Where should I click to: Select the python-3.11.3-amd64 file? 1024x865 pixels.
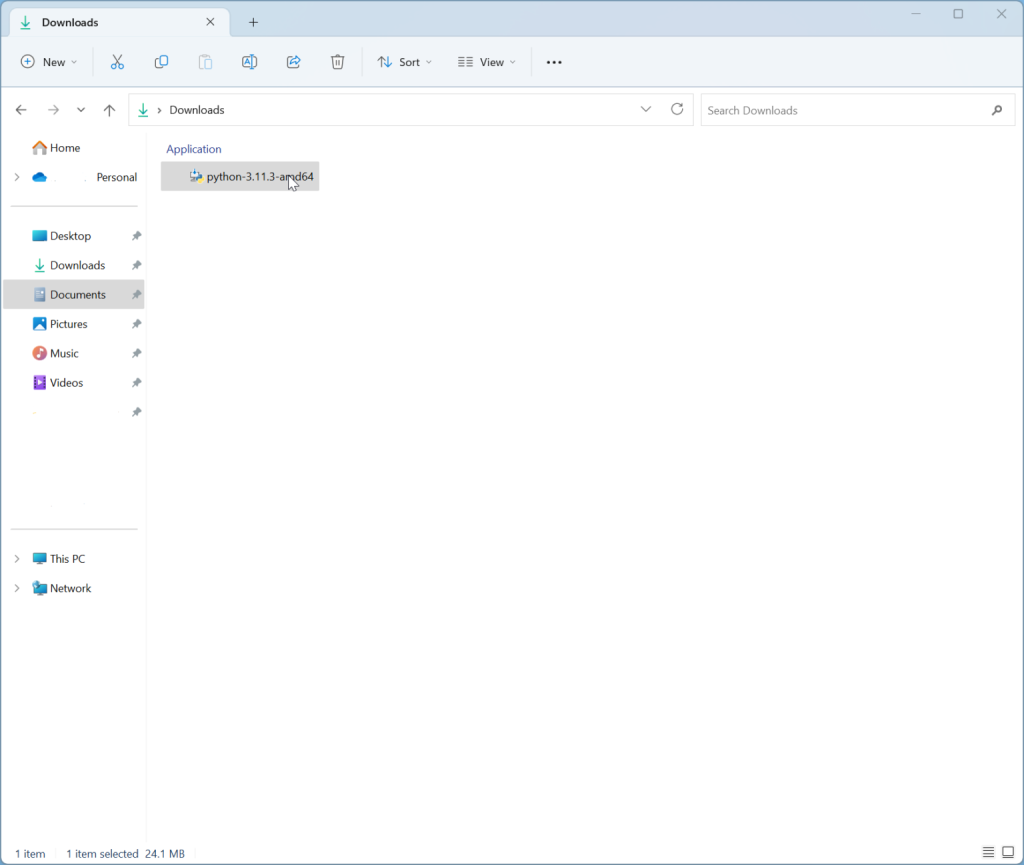click(240, 176)
